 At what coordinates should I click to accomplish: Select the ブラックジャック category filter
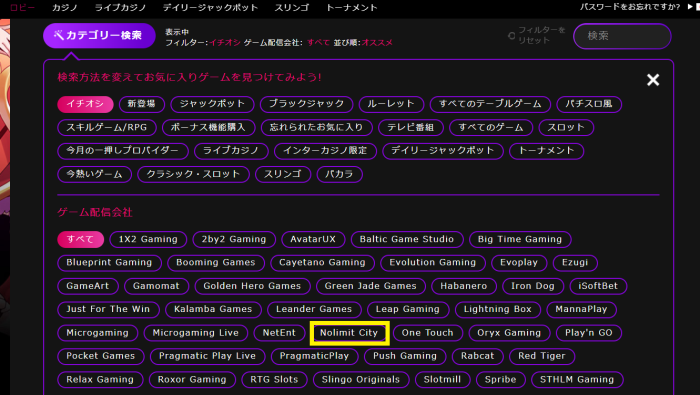click(306, 104)
